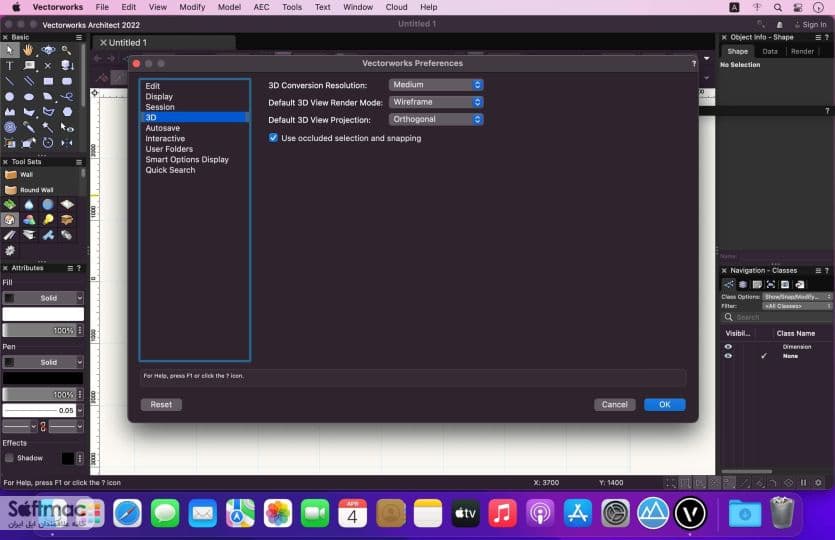Screen dimensions: 835x540
Task: Select the Zoom magnifier tool
Action: click(67, 50)
